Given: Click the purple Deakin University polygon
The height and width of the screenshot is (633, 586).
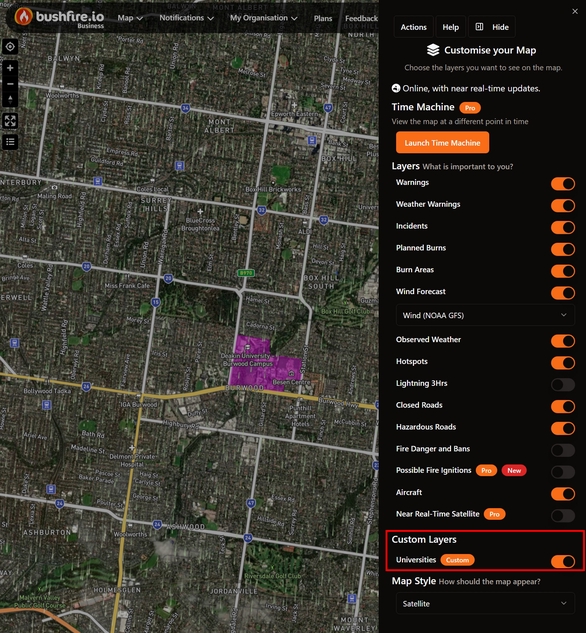Looking at the screenshot, I should click(x=264, y=363).
